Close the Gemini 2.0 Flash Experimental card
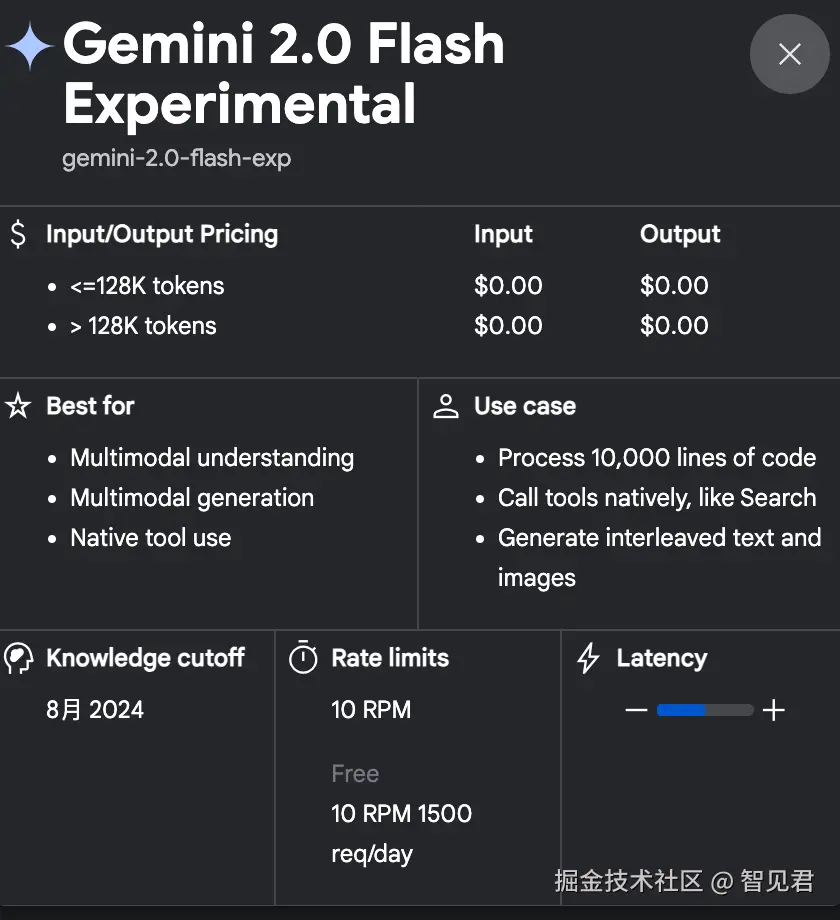 tap(790, 54)
